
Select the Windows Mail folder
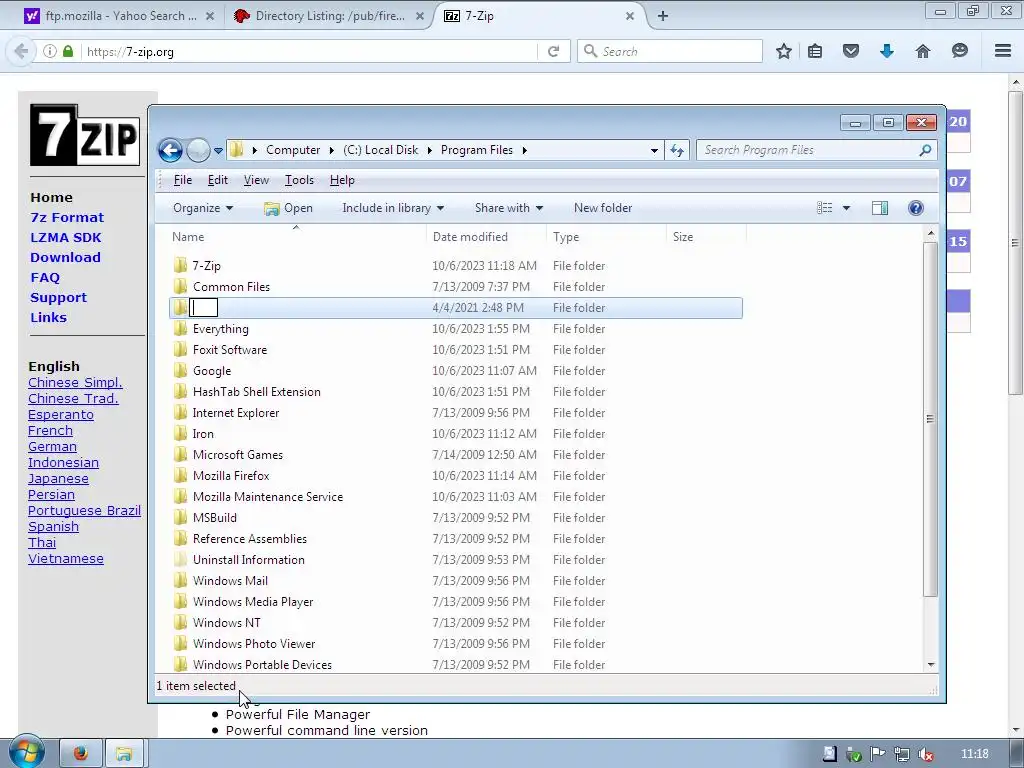[231, 581]
